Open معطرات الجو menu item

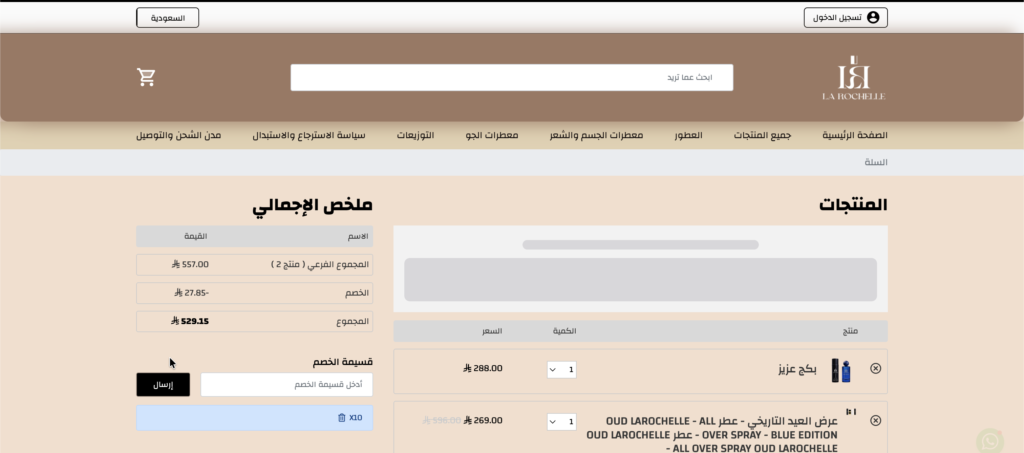click(492, 135)
